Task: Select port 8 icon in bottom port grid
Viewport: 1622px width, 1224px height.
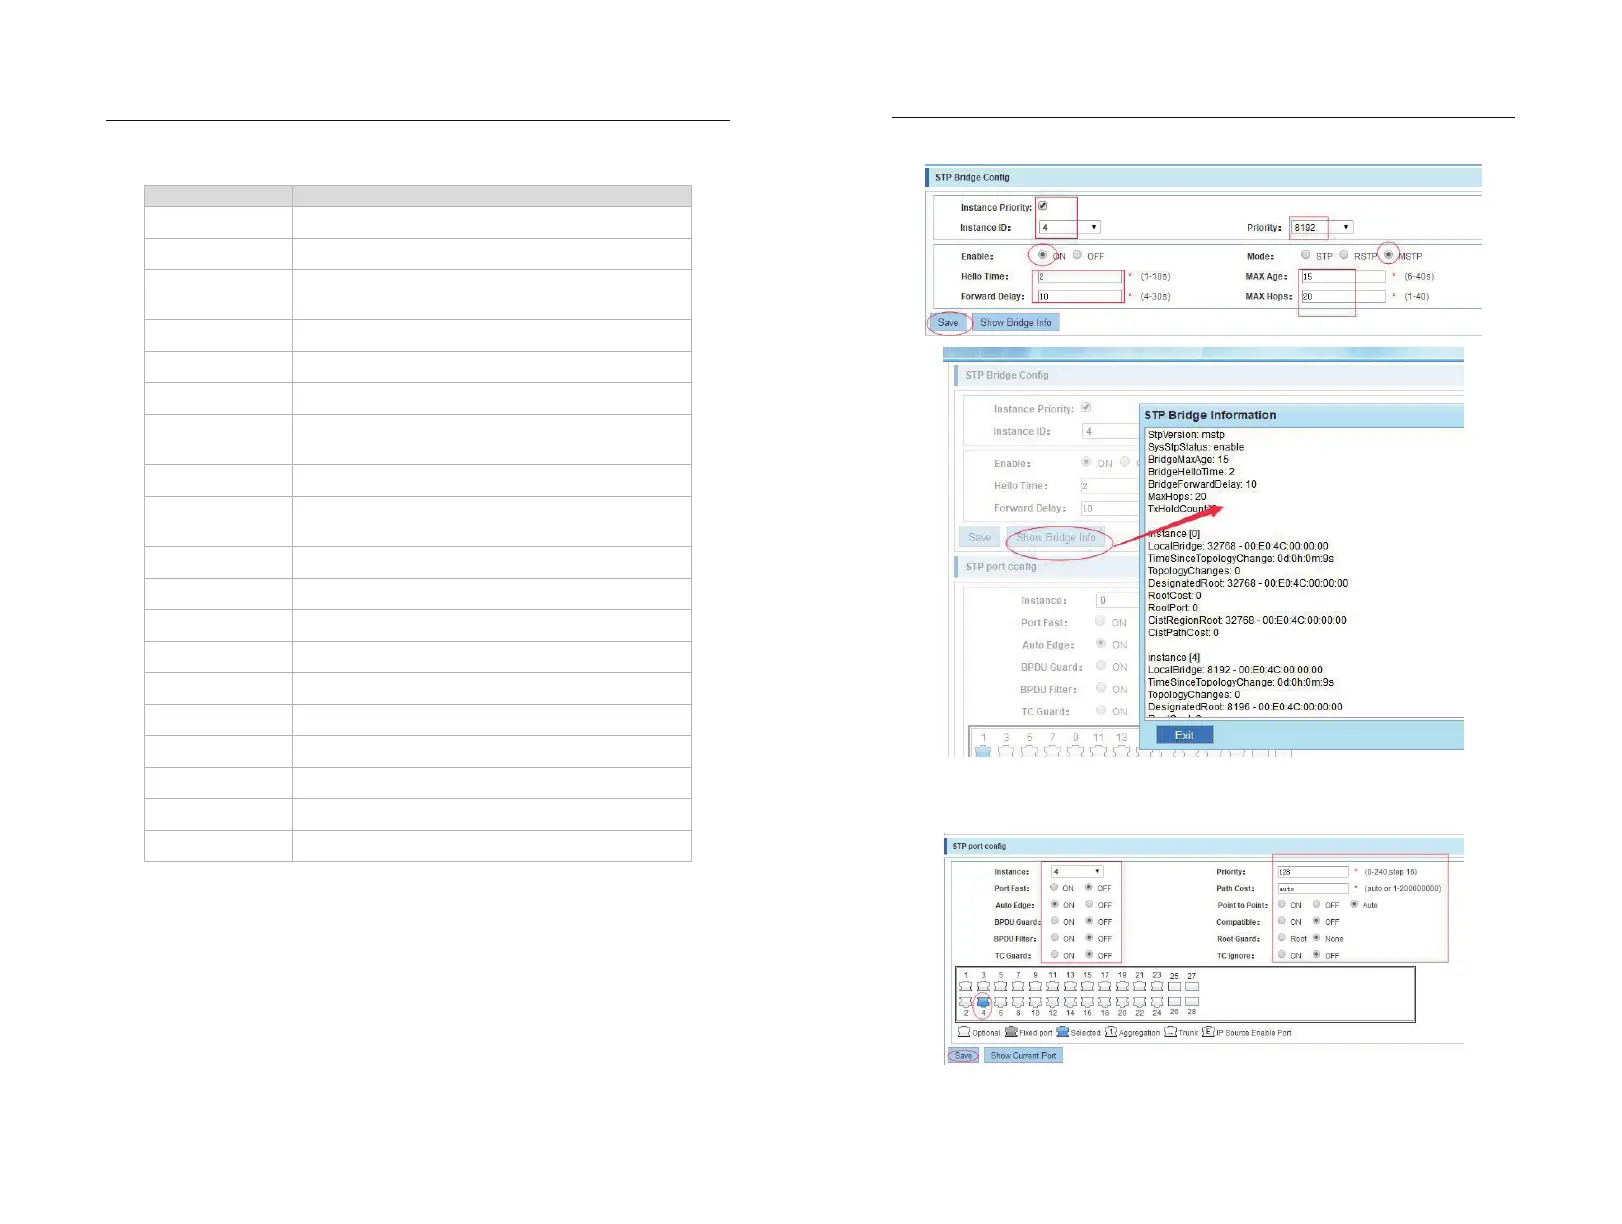Action: (x=1018, y=1001)
